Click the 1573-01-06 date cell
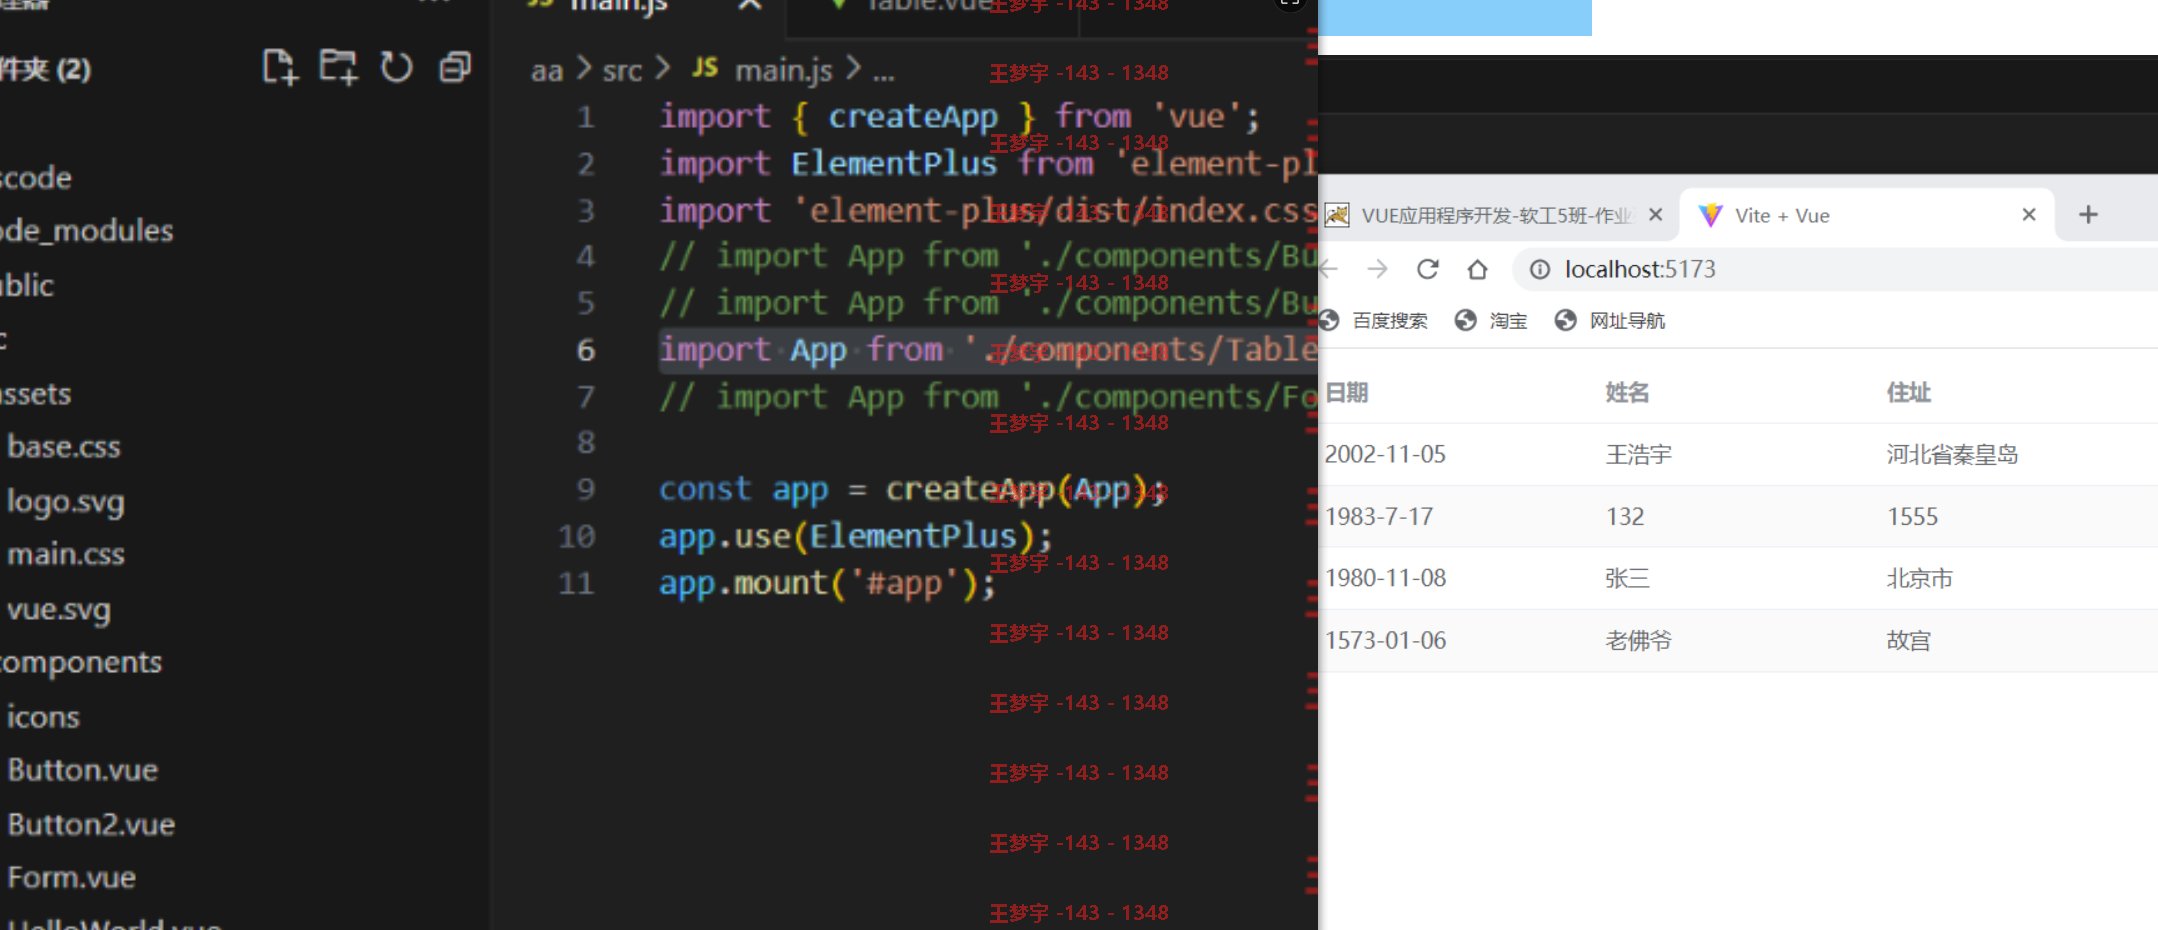 click(1385, 641)
